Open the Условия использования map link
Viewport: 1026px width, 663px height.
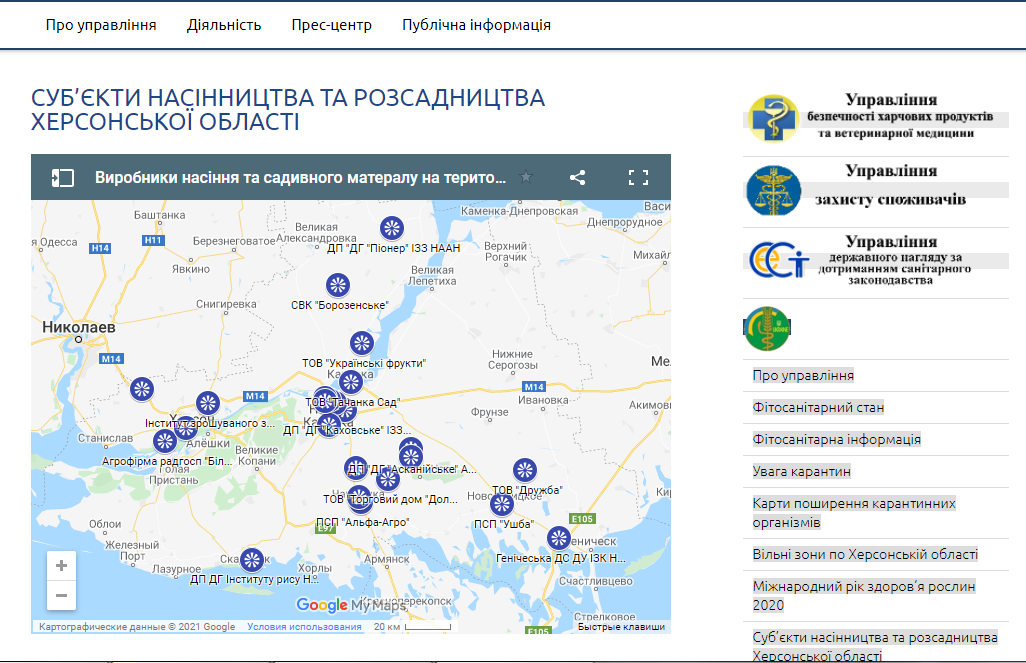(304, 627)
